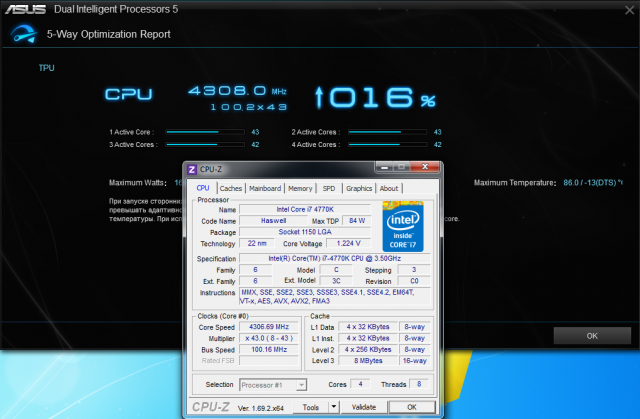Click the Family value 6 field
This screenshot has height=419, width=640.
coord(256,270)
